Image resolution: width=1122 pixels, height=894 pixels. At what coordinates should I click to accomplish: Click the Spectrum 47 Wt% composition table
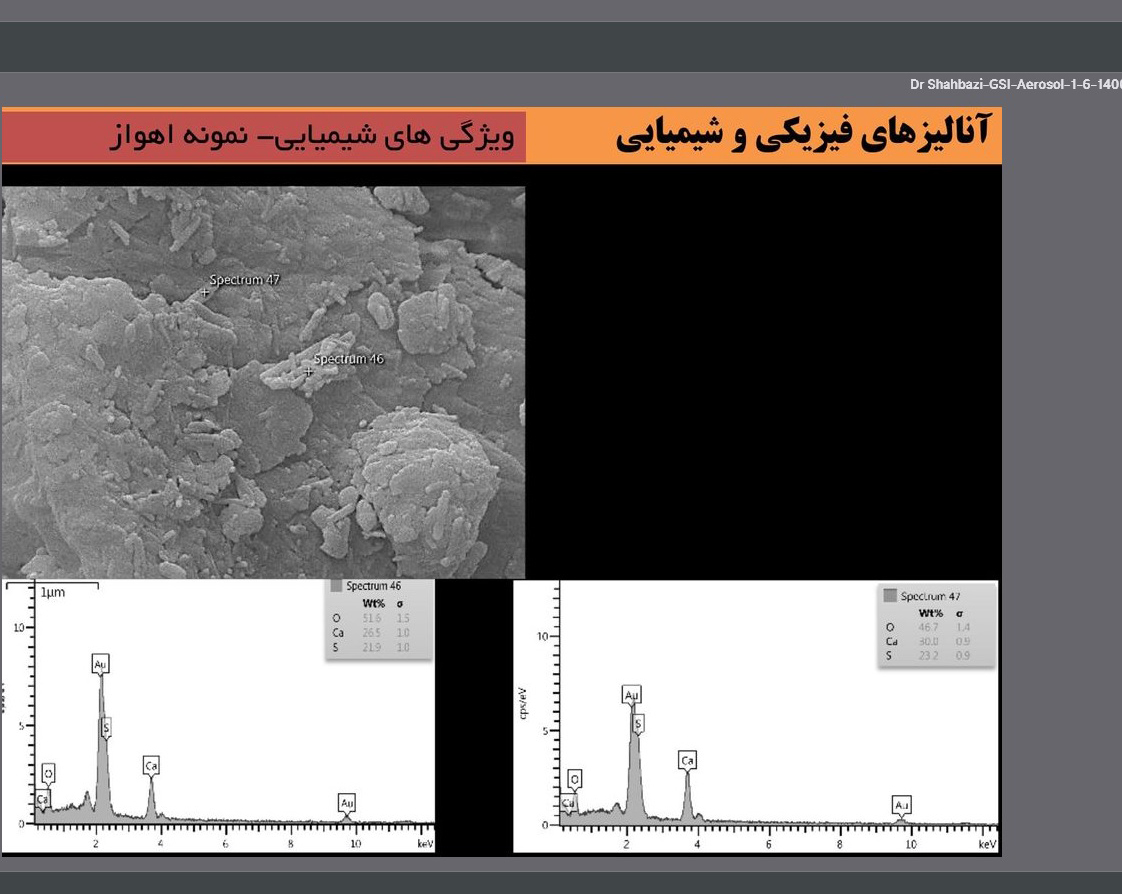(937, 626)
